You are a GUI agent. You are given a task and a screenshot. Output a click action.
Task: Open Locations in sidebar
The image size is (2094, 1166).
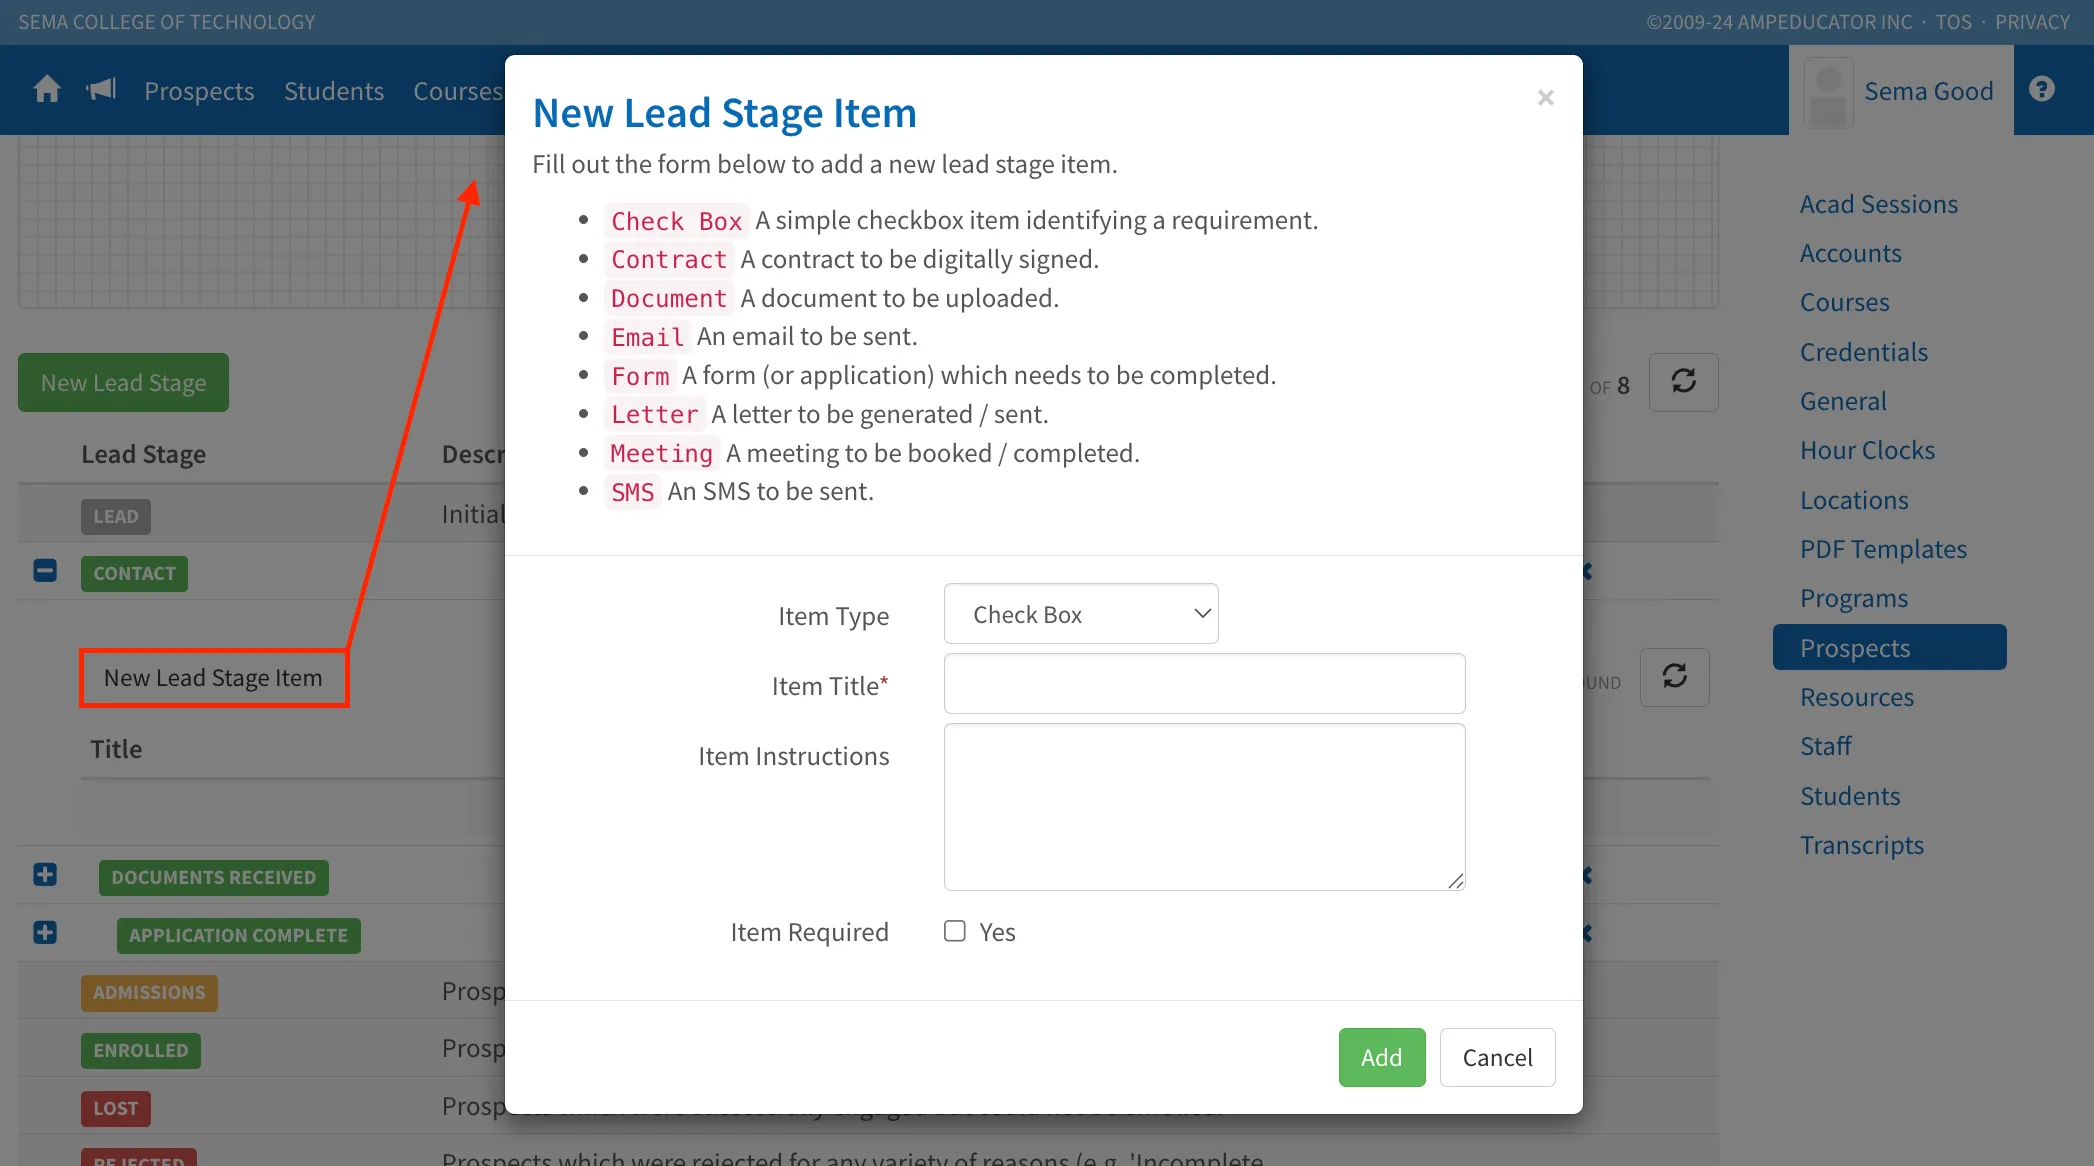tap(1854, 500)
